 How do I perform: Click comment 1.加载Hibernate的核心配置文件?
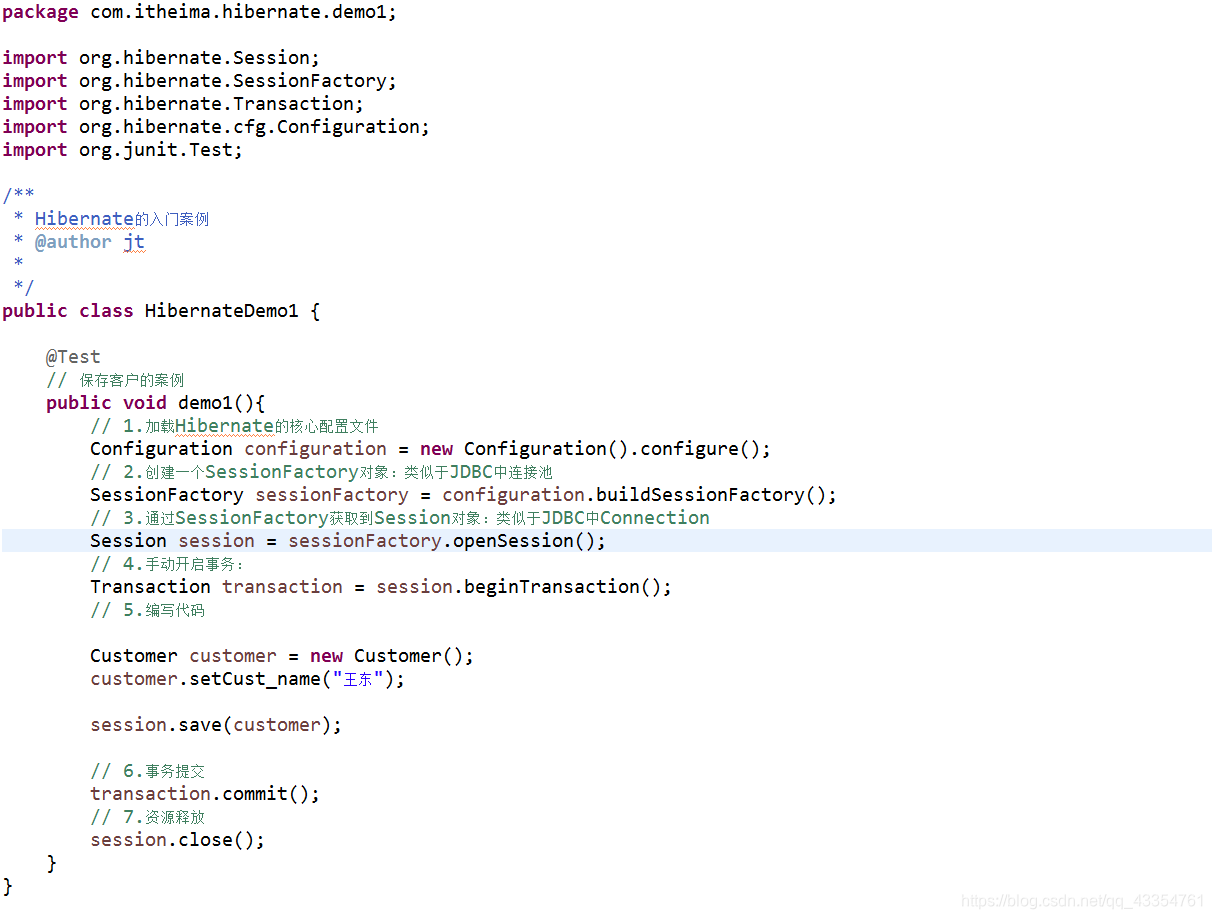pos(235,426)
